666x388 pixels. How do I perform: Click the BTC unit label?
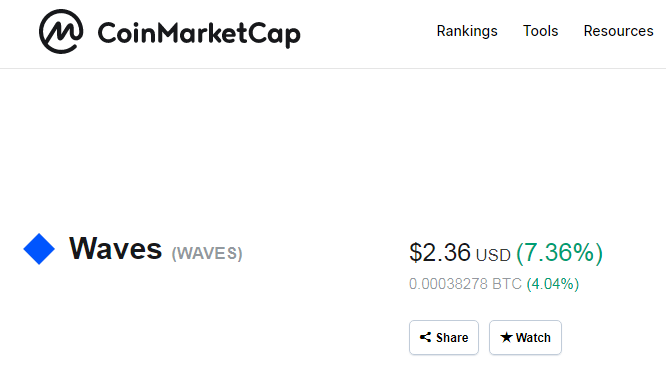[507, 284]
